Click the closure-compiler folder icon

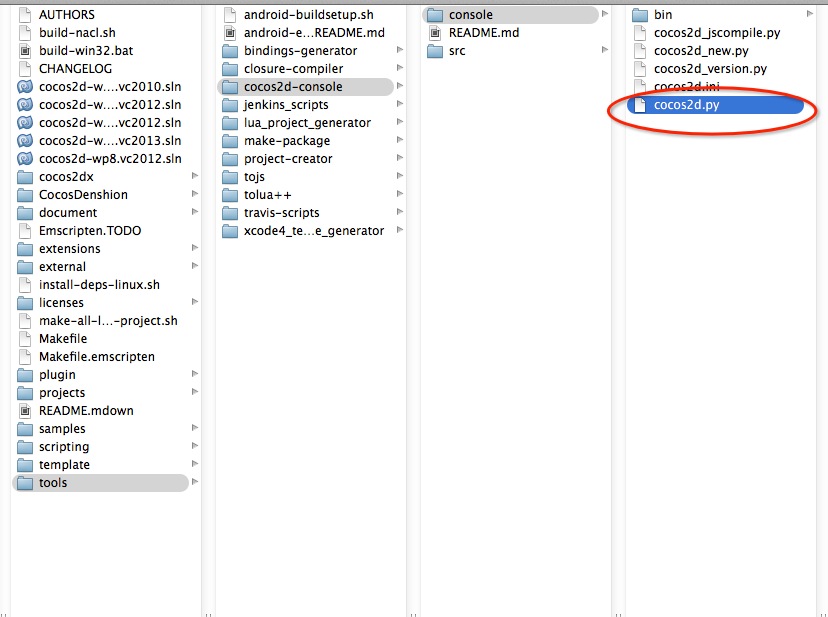click(x=230, y=69)
